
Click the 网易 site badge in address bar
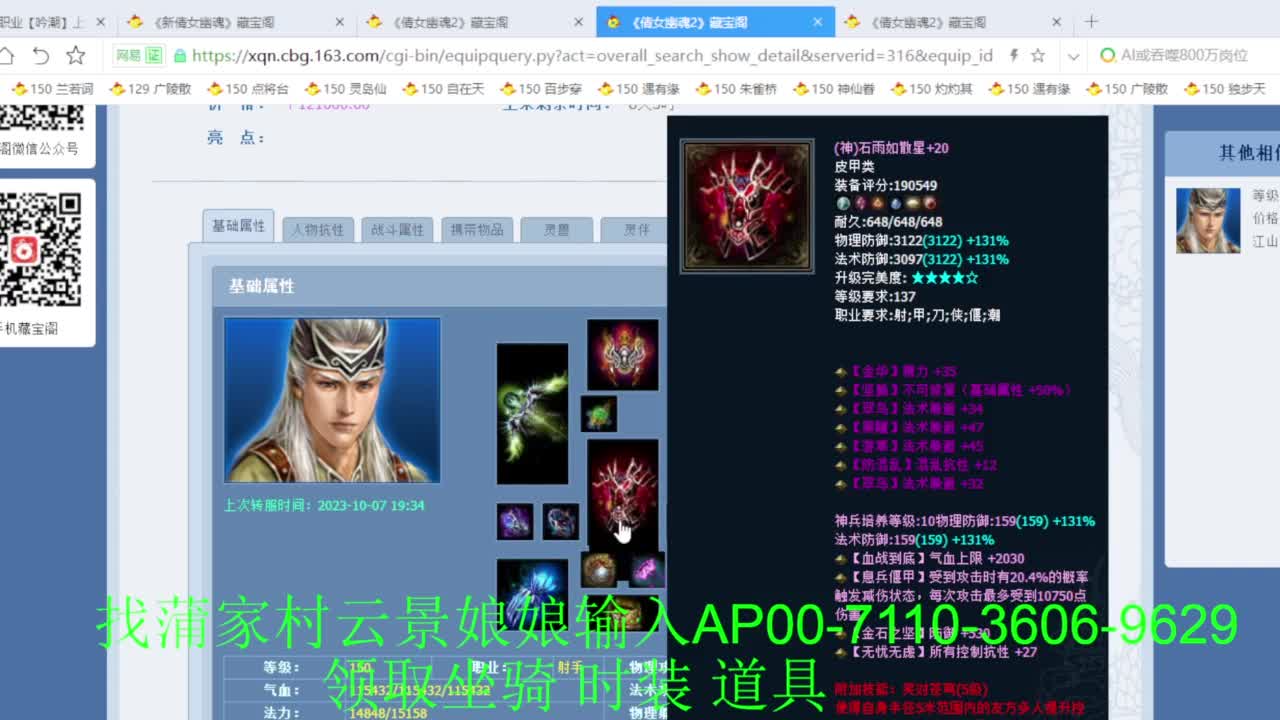[x=138, y=55]
